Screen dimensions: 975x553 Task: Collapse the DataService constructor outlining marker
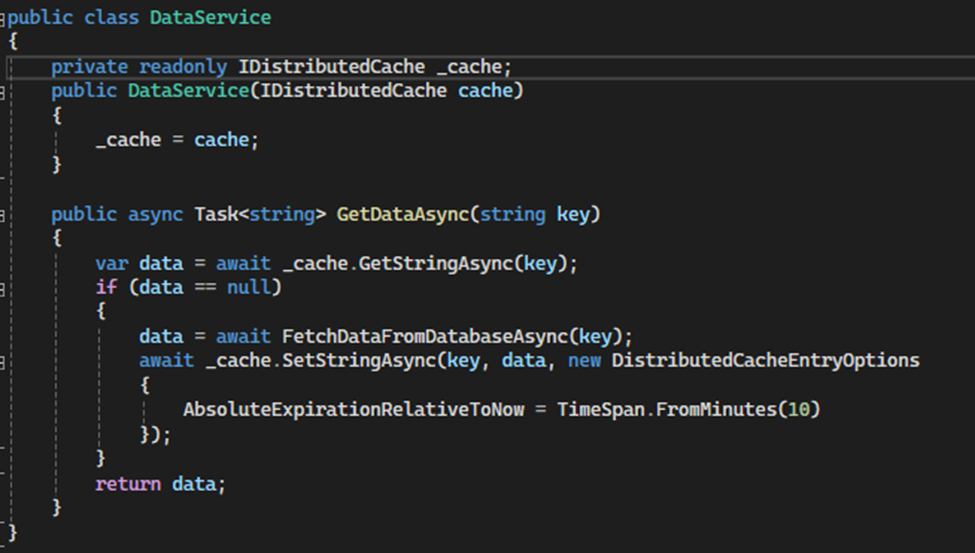[2, 93]
